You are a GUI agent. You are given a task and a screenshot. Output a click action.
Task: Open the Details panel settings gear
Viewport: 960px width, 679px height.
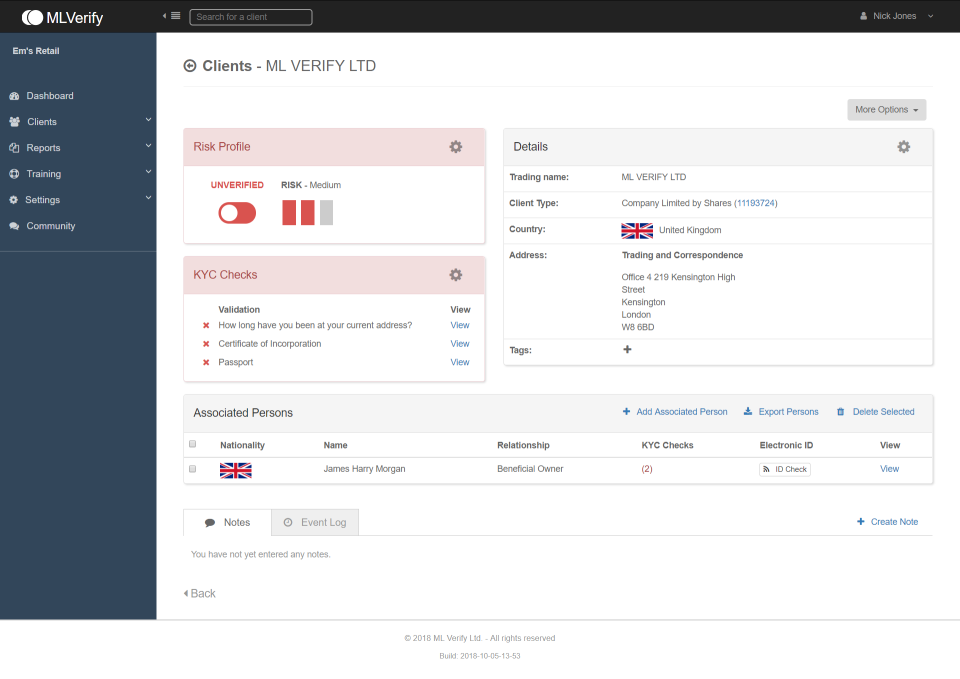coord(904,146)
